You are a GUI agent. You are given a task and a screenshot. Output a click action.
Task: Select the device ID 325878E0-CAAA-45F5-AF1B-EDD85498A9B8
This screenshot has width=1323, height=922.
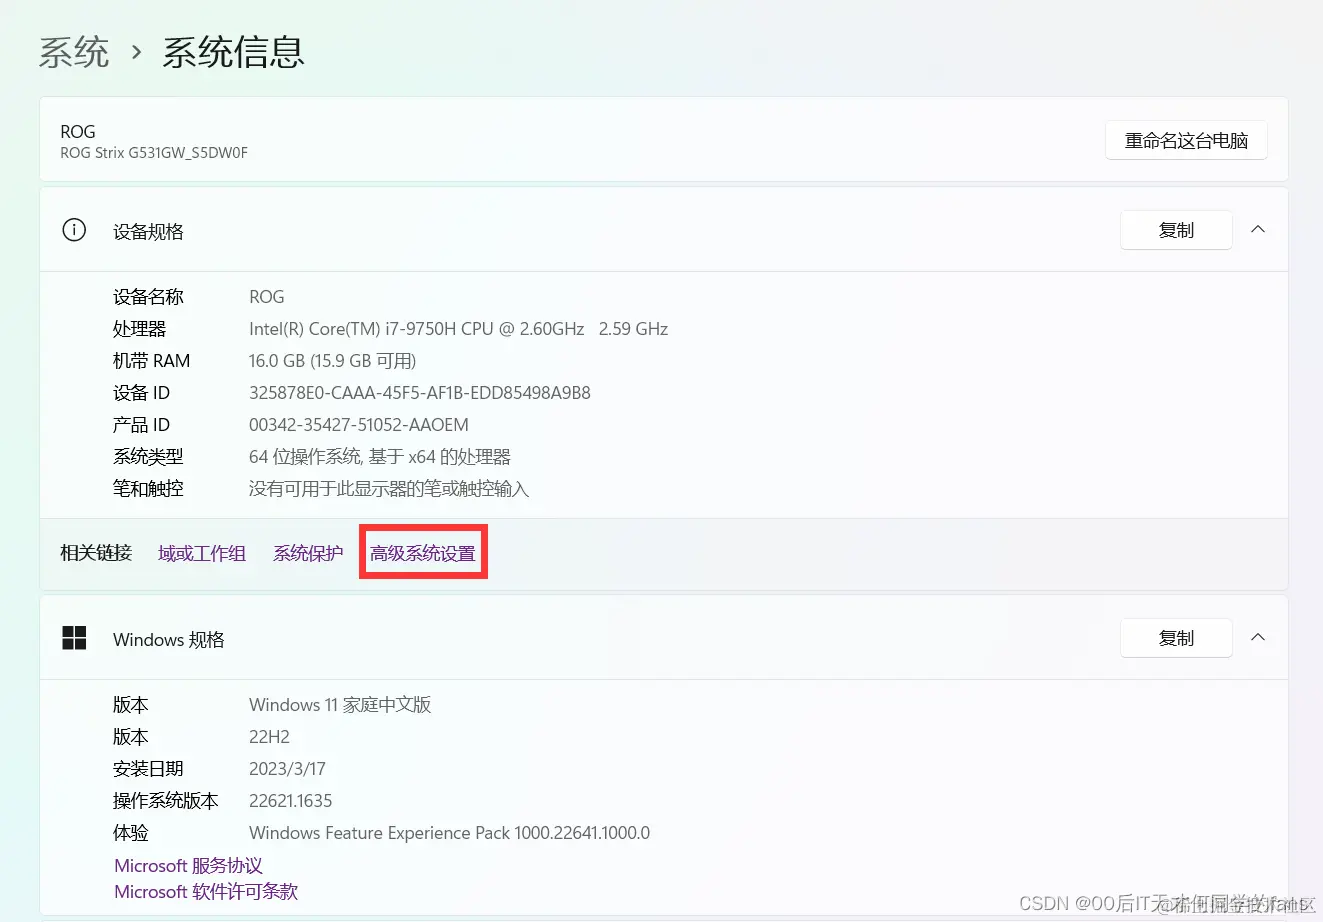[x=420, y=393]
